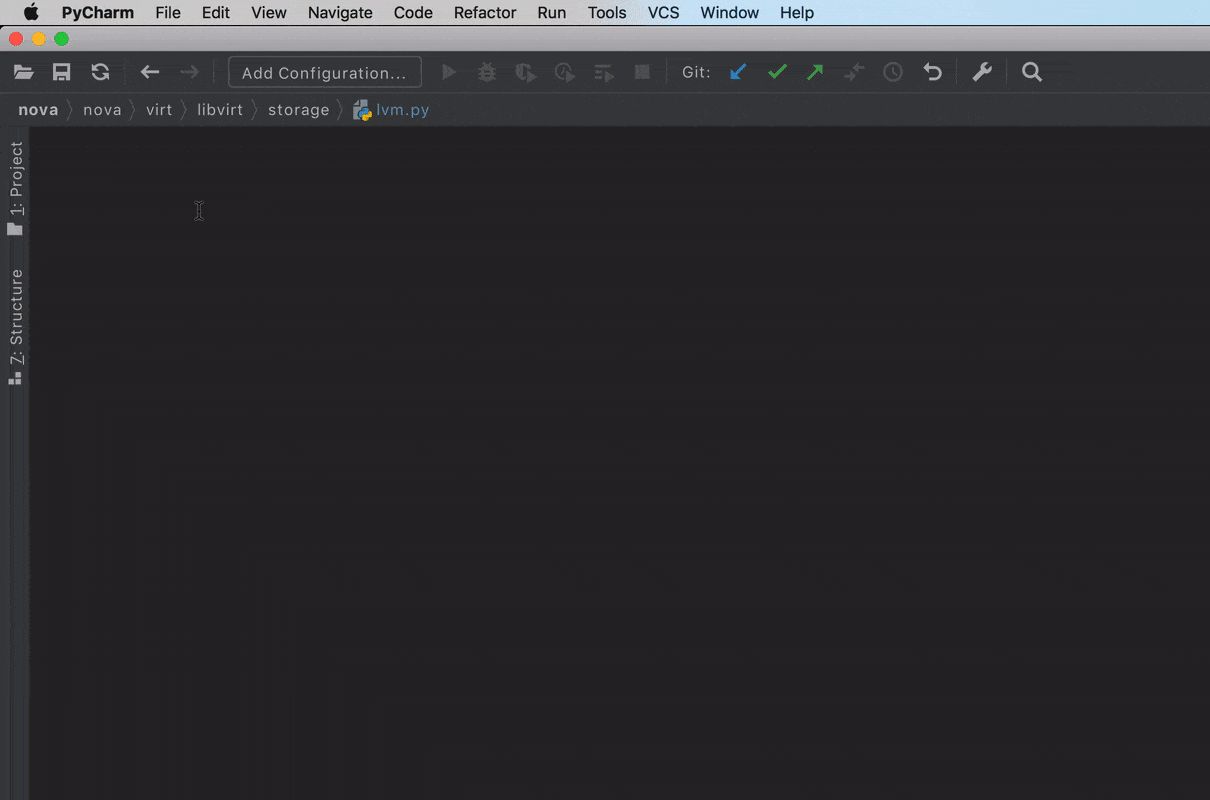The height and width of the screenshot is (800, 1210).
Task: Open Settings with the wrench icon
Action: tap(982, 72)
